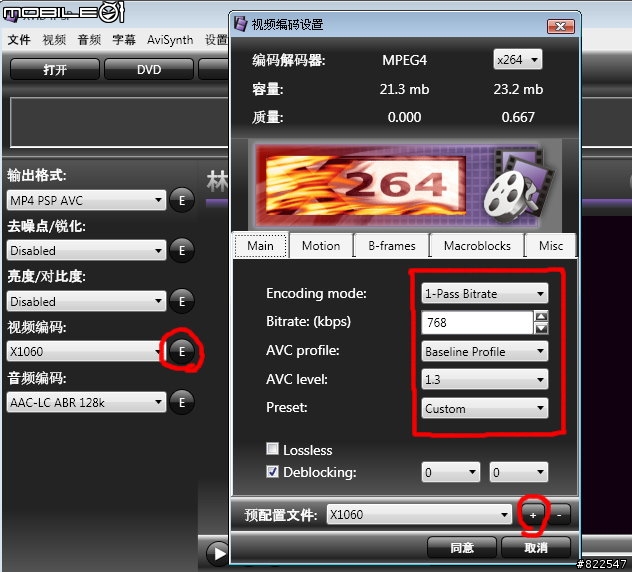
Task: Open the 字幕 menu
Action: click(x=124, y=40)
